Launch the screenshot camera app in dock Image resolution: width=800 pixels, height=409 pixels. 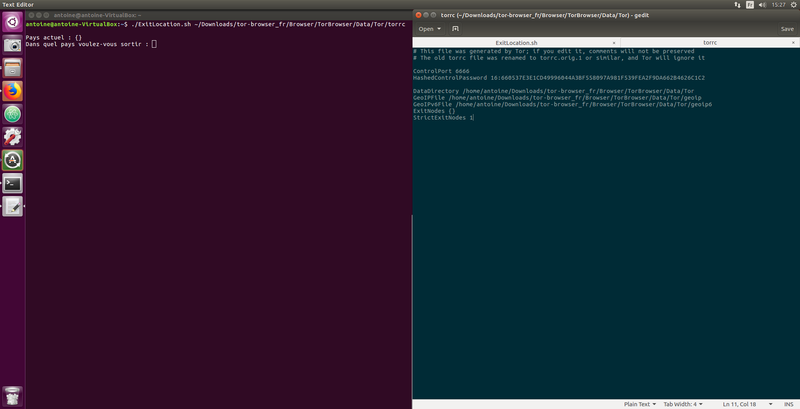[13, 45]
